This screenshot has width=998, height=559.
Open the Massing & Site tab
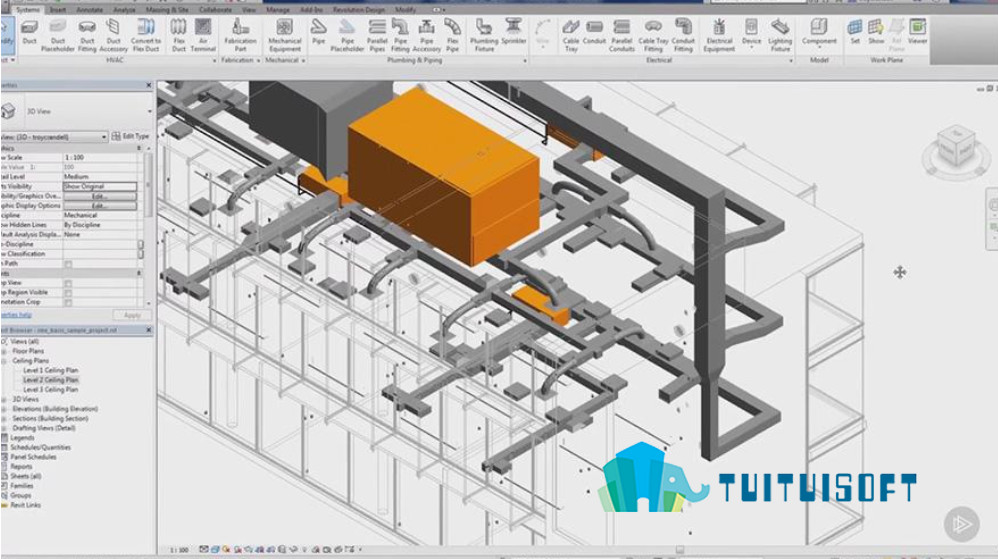(x=167, y=10)
